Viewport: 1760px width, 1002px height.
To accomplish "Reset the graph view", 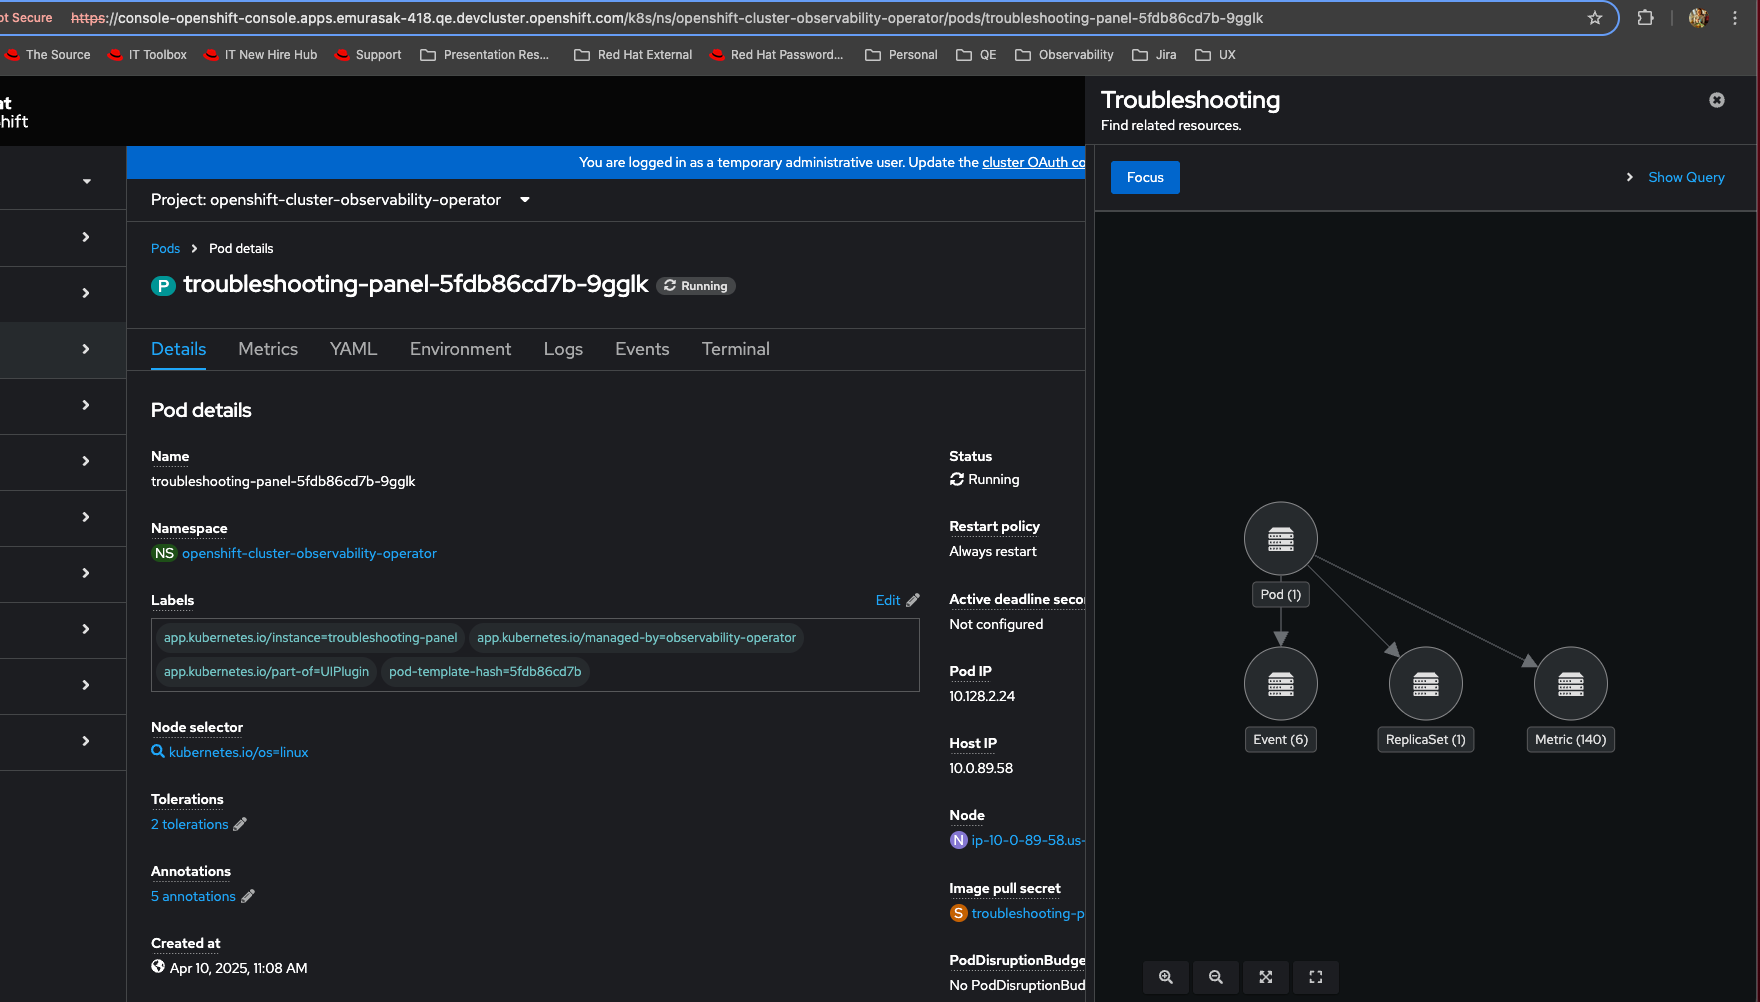I will point(1316,977).
